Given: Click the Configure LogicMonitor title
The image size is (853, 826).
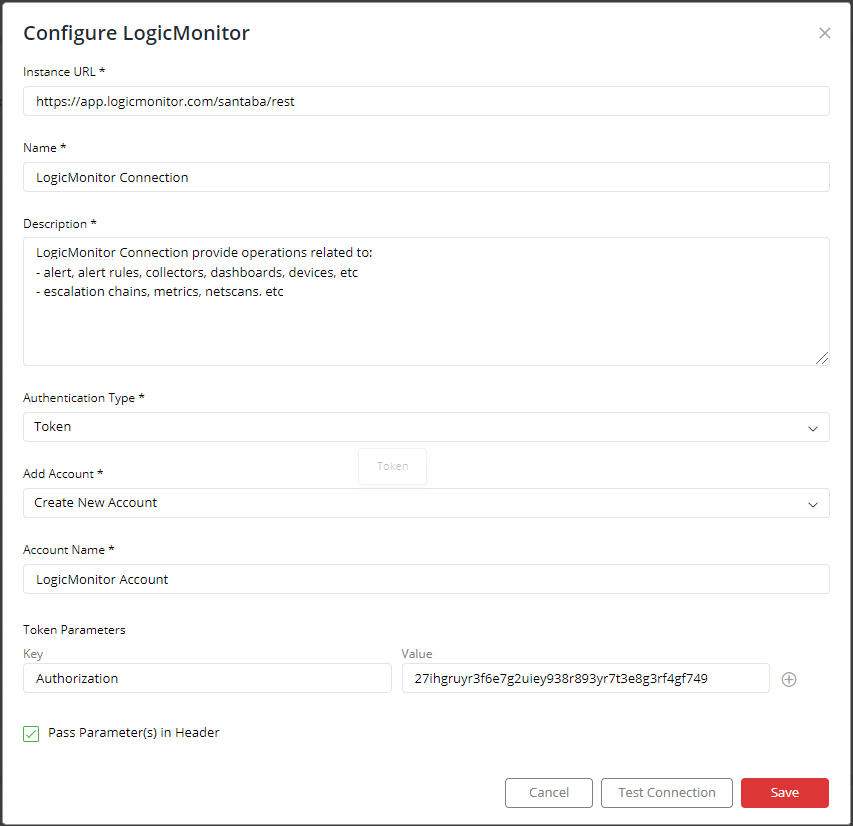Looking at the screenshot, I should click(137, 33).
